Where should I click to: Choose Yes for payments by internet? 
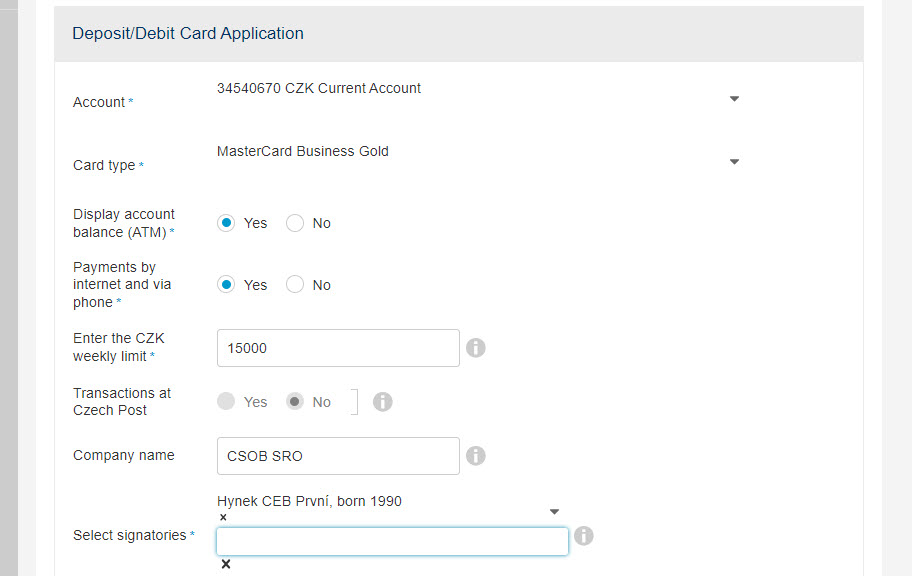(226, 285)
